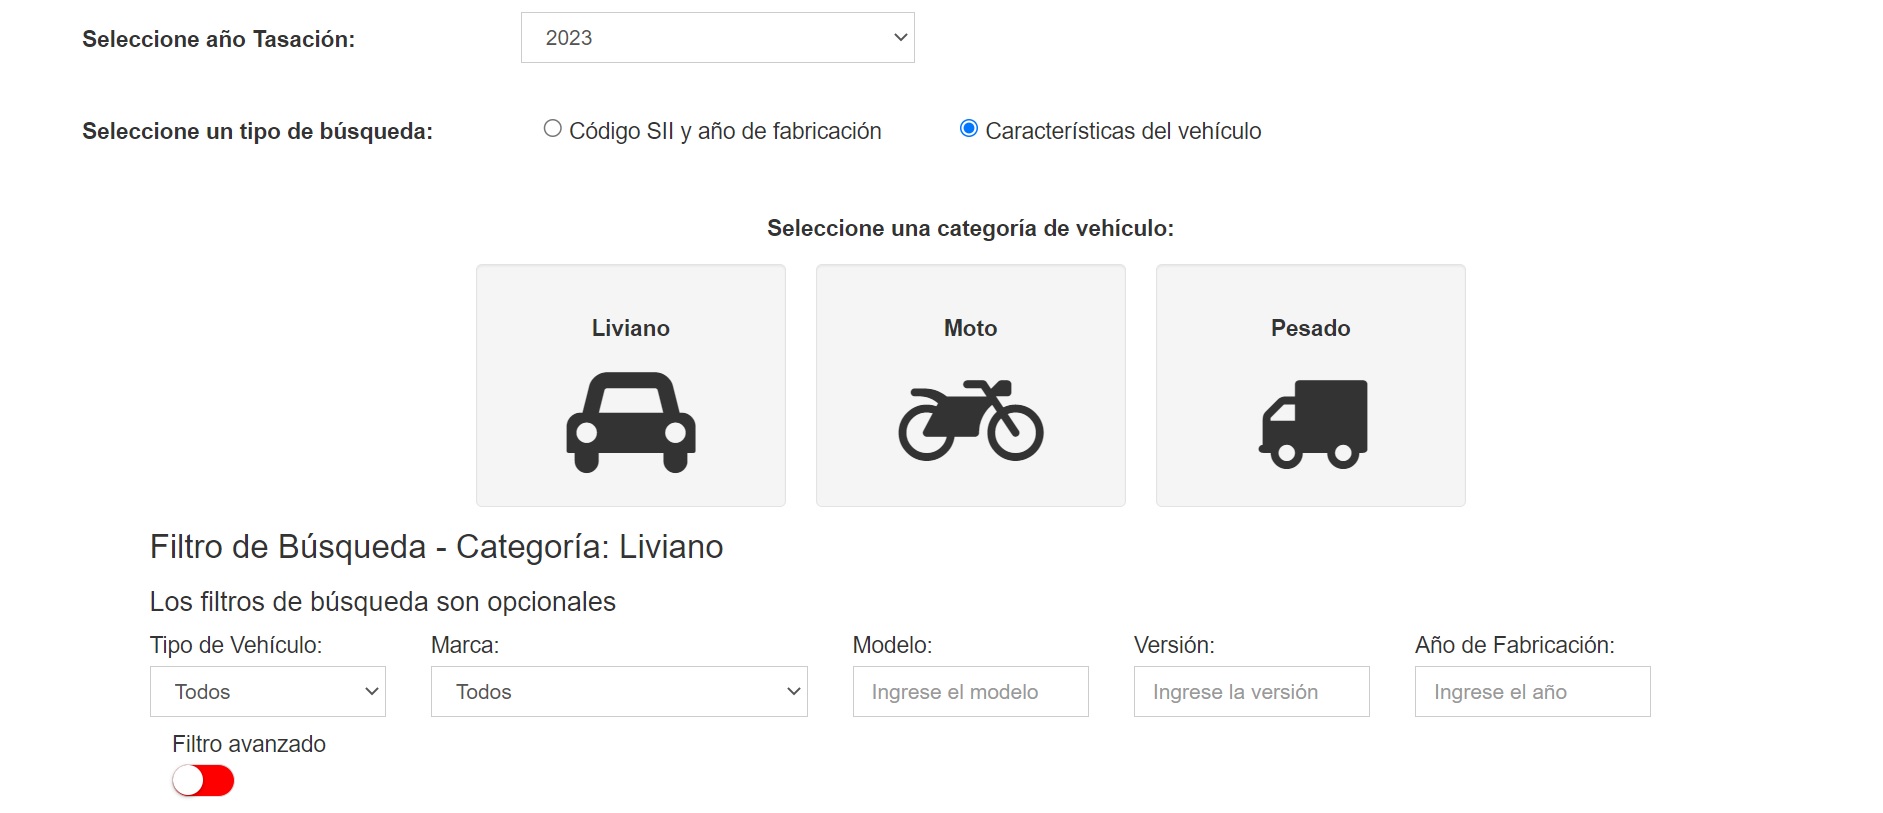
Task: Select the Liviano category title
Action: point(630,328)
